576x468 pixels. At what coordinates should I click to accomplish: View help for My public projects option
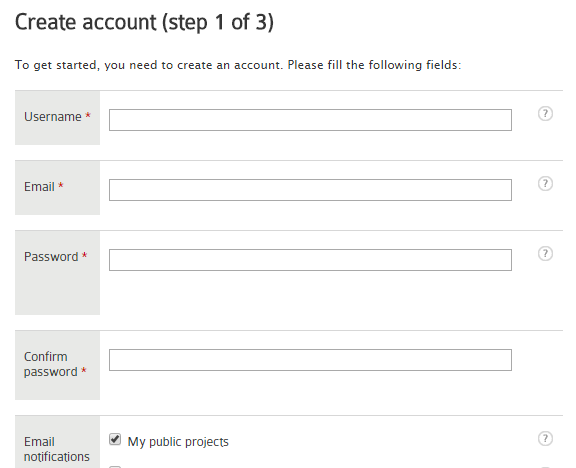(x=545, y=438)
